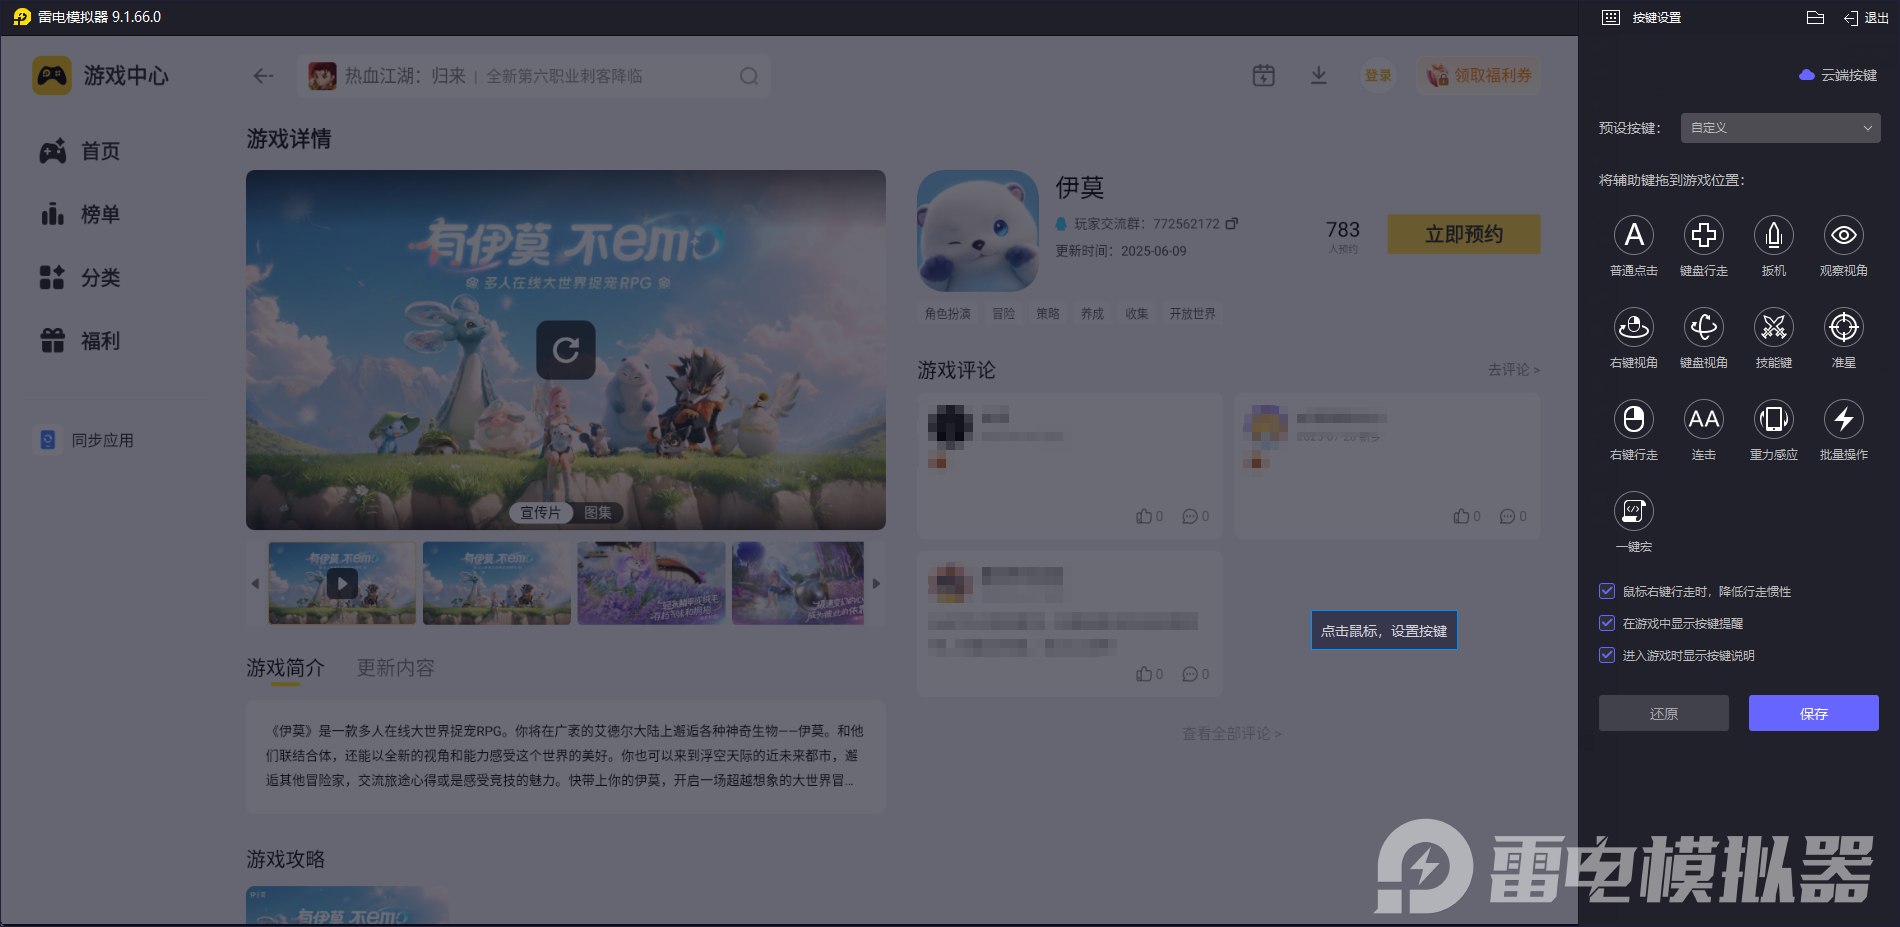Play the first video thumbnail
The width and height of the screenshot is (1900, 927).
coord(341,583)
